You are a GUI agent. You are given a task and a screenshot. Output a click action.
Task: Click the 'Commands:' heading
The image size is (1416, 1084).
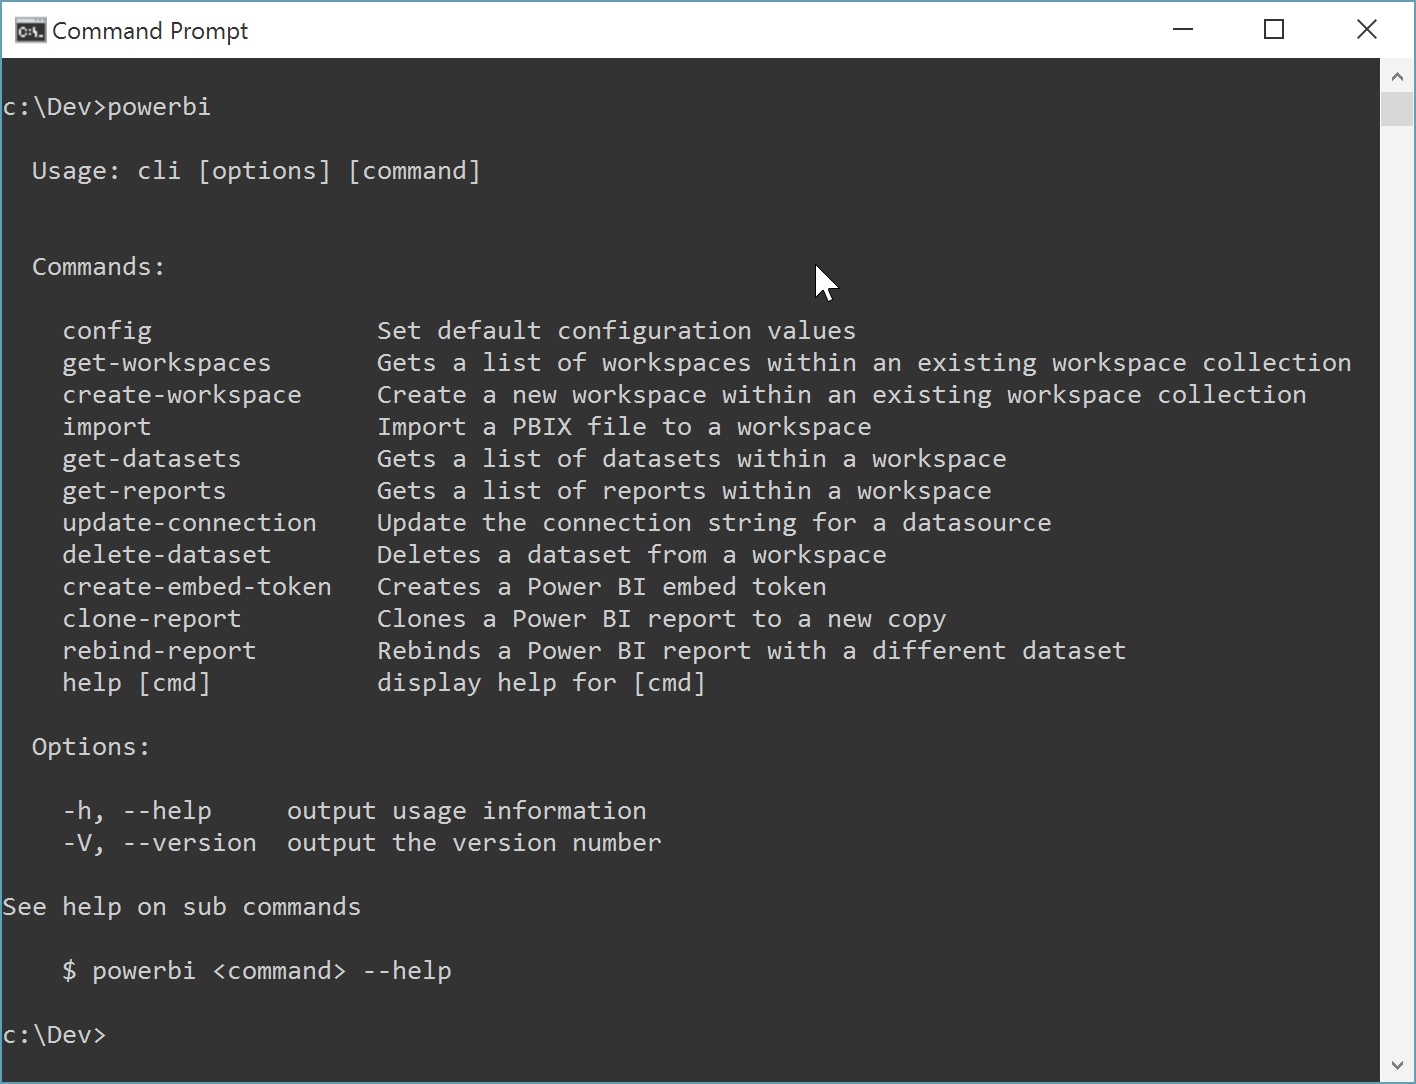[98, 267]
